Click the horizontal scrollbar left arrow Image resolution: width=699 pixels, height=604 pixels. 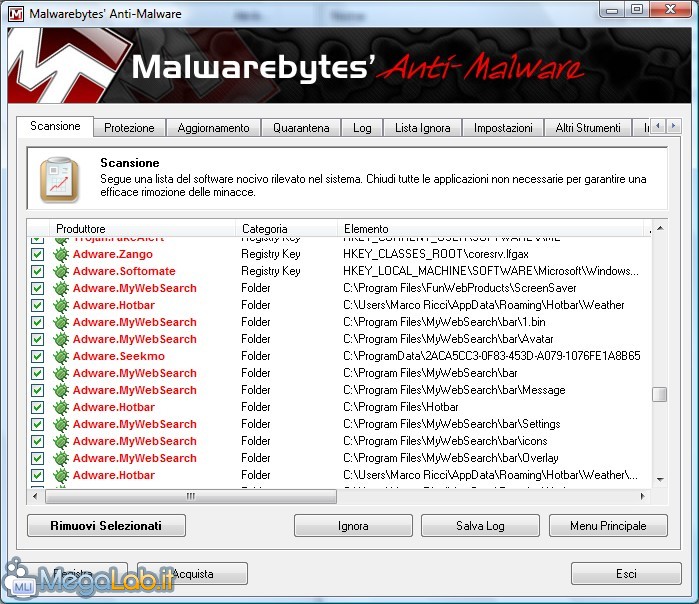[x=35, y=496]
